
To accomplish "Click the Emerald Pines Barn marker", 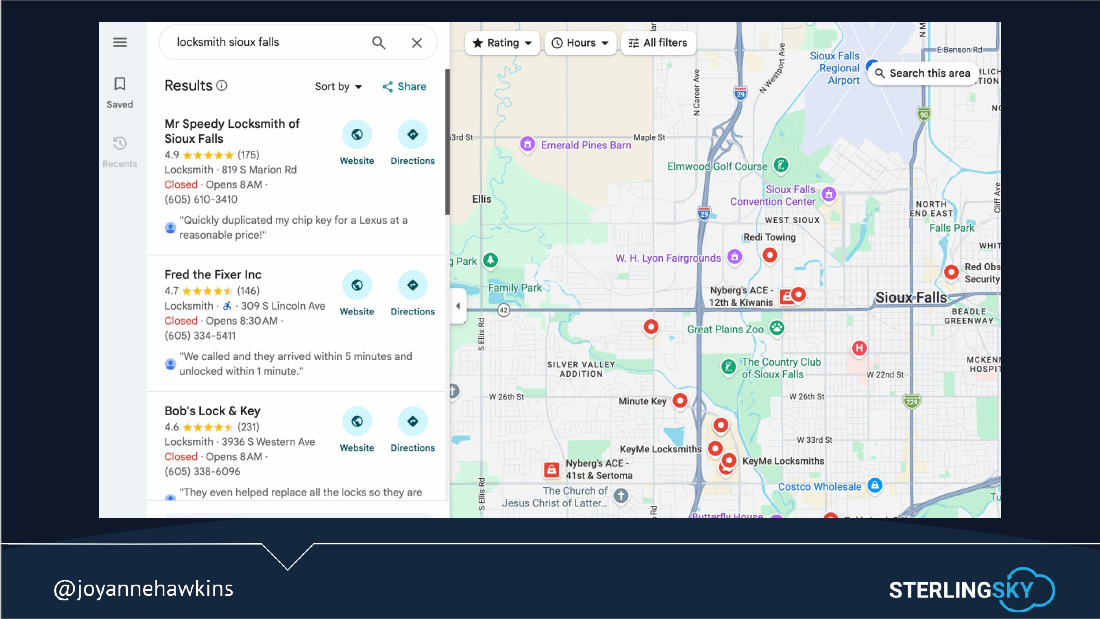I will click(528, 145).
